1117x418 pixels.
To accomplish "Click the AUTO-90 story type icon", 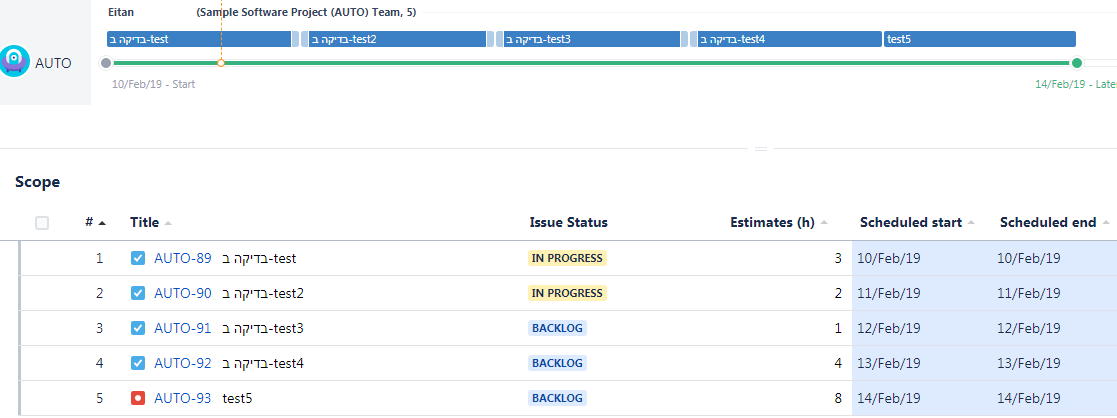I will [x=138, y=293].
